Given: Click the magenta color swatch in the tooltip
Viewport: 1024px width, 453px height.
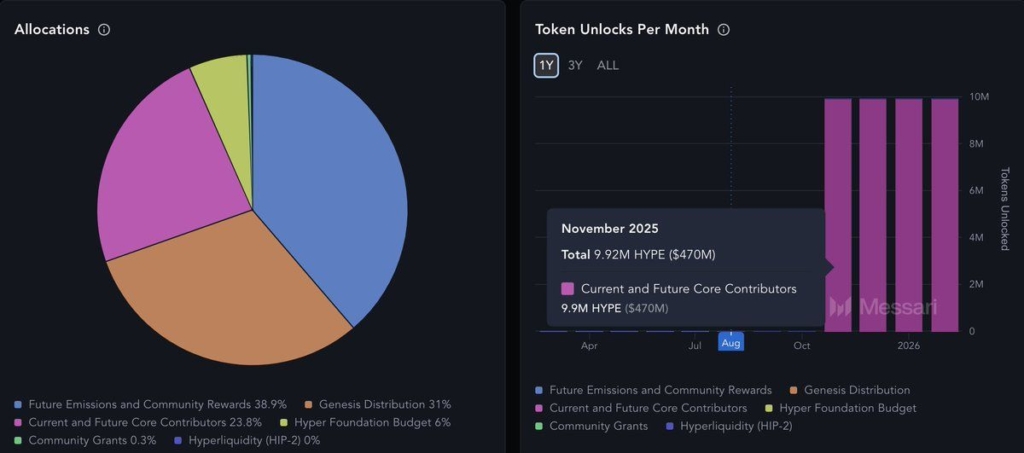Looking at the screenshot, I should (568, 289).
